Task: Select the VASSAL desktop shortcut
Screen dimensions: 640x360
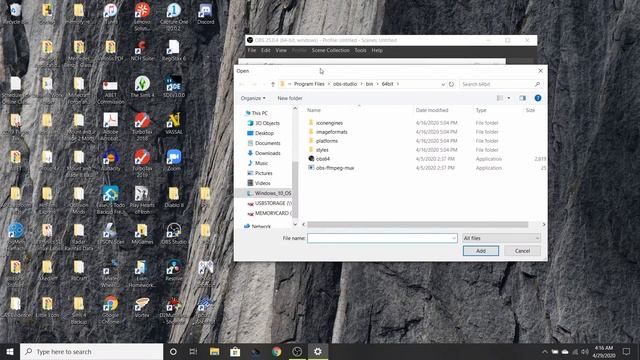Action: (173, 124)
